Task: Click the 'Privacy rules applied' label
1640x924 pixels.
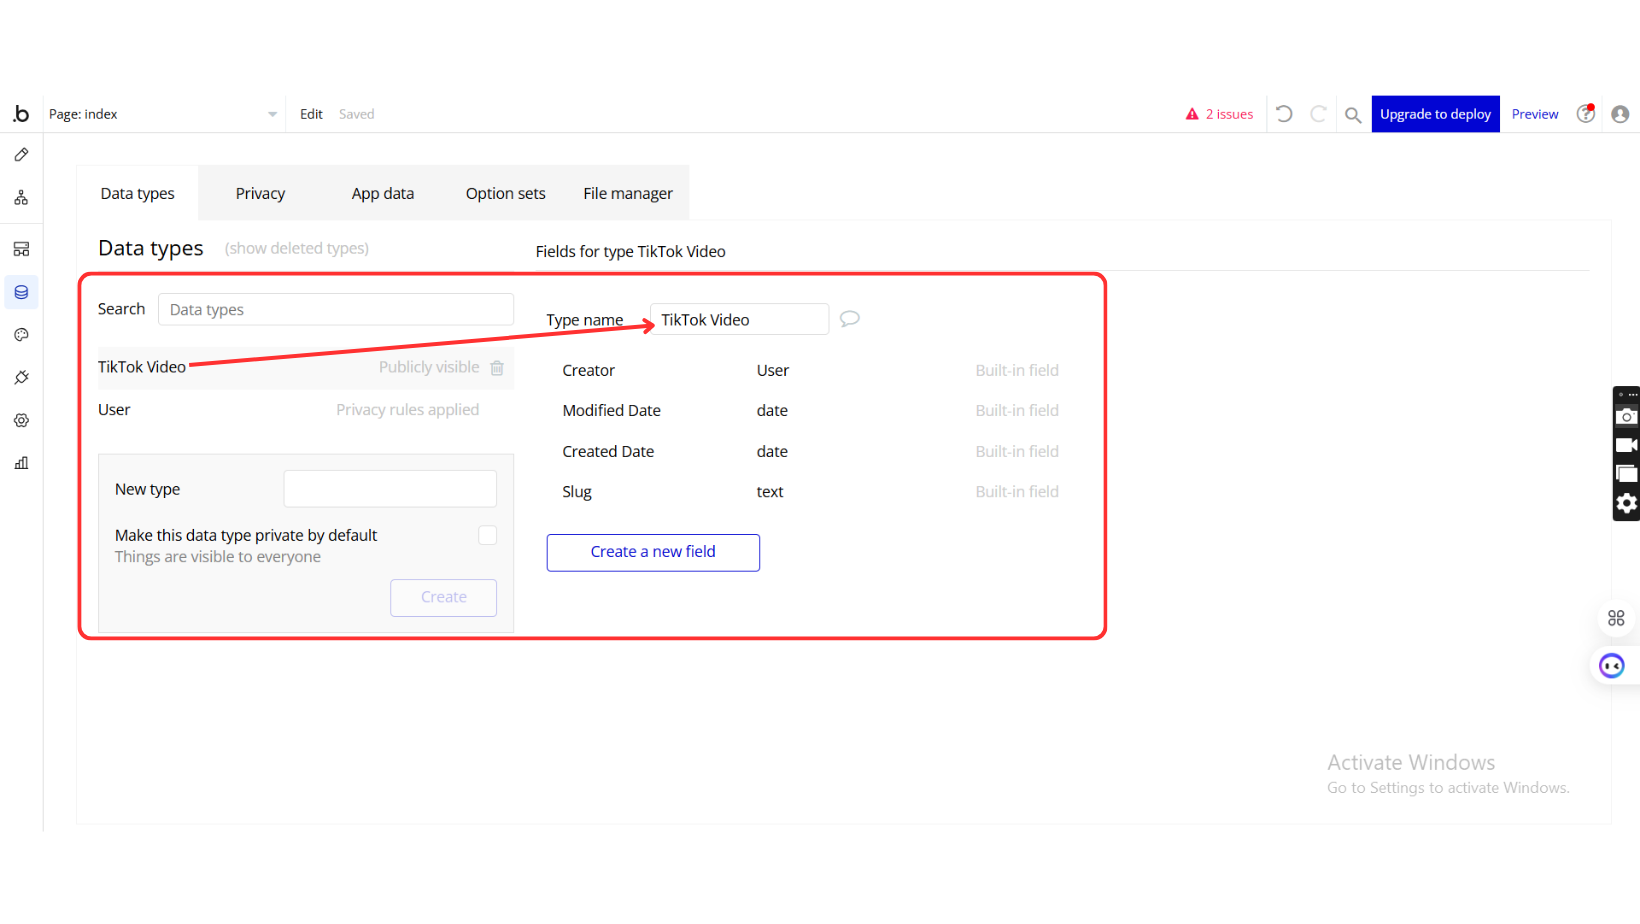Action: pos(408,410)
